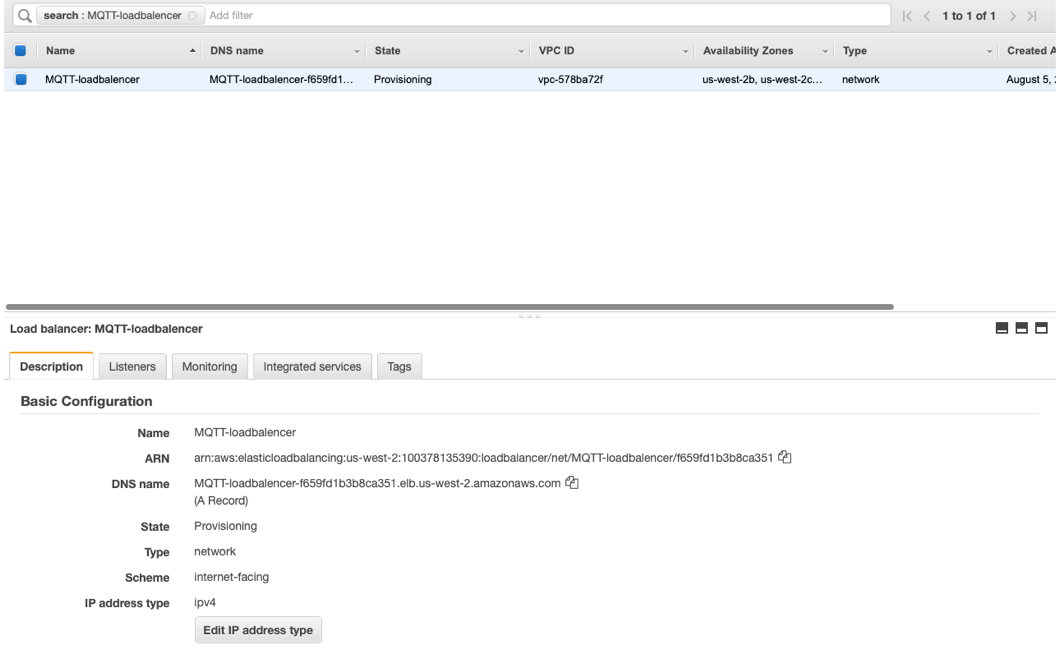Click the 1 to 1 of 1 pagination text
The image size is (1060, 650).
[969, 16]
